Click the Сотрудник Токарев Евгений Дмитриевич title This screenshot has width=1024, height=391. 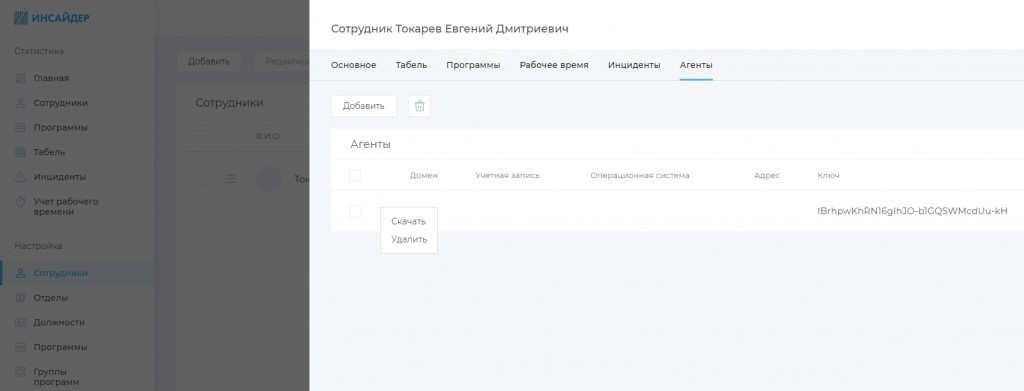click(450, 29)
